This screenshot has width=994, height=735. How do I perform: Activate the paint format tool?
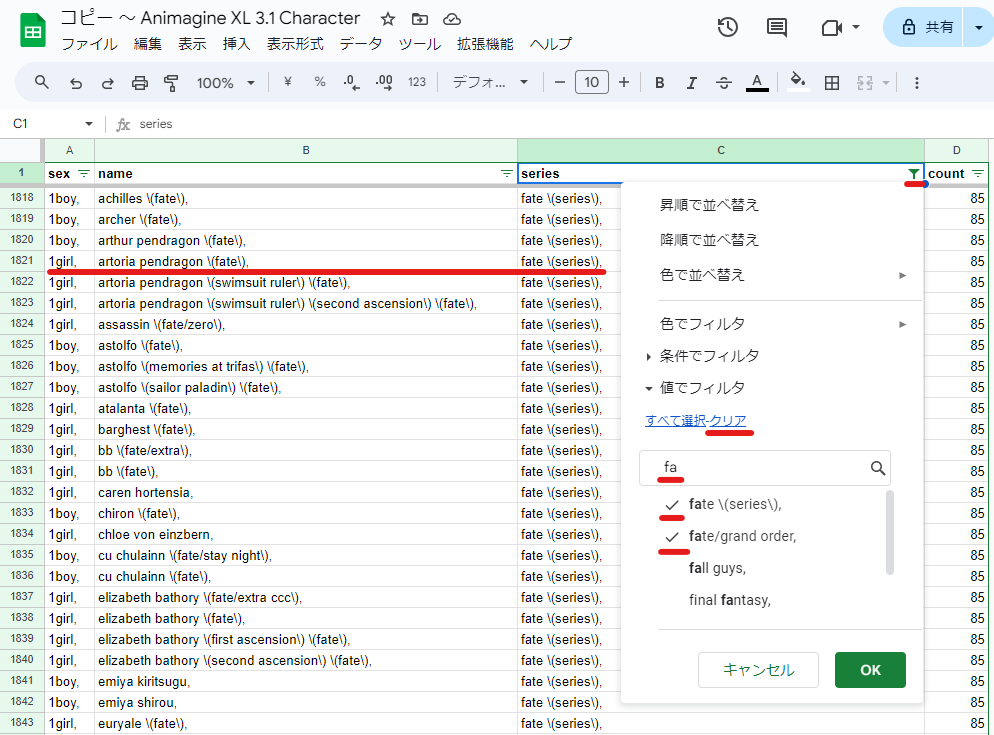[x=171, y=82]
